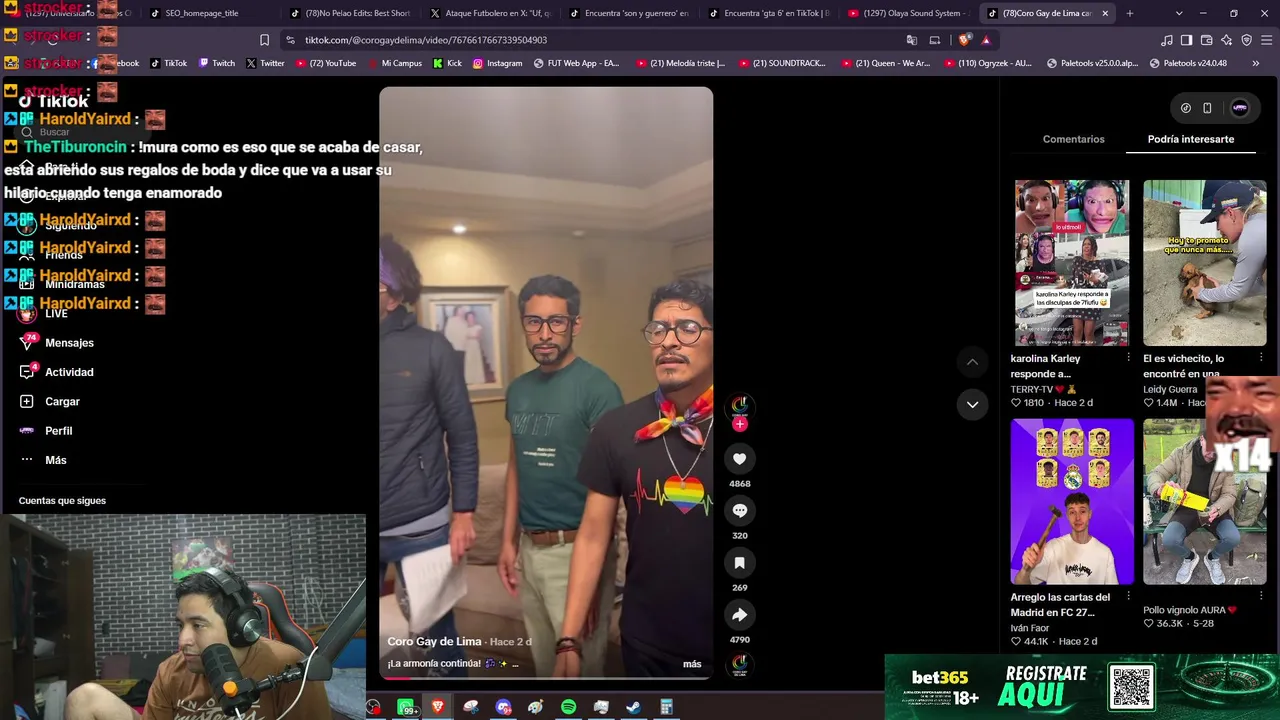The width and height of the screenshot is (1280, 720).
Task: Switch to the Olaya Sound System tab
Action: point(910,13)
